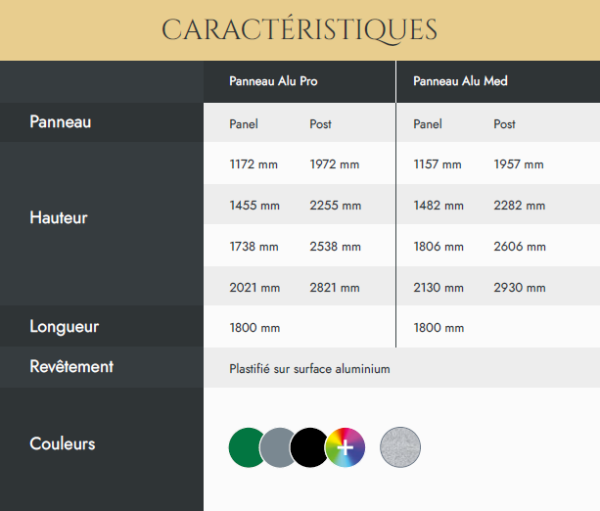Click the 1172 mm panel height cell
The image size is (600, 511).
pyautogui.click(x=253, y=164)
